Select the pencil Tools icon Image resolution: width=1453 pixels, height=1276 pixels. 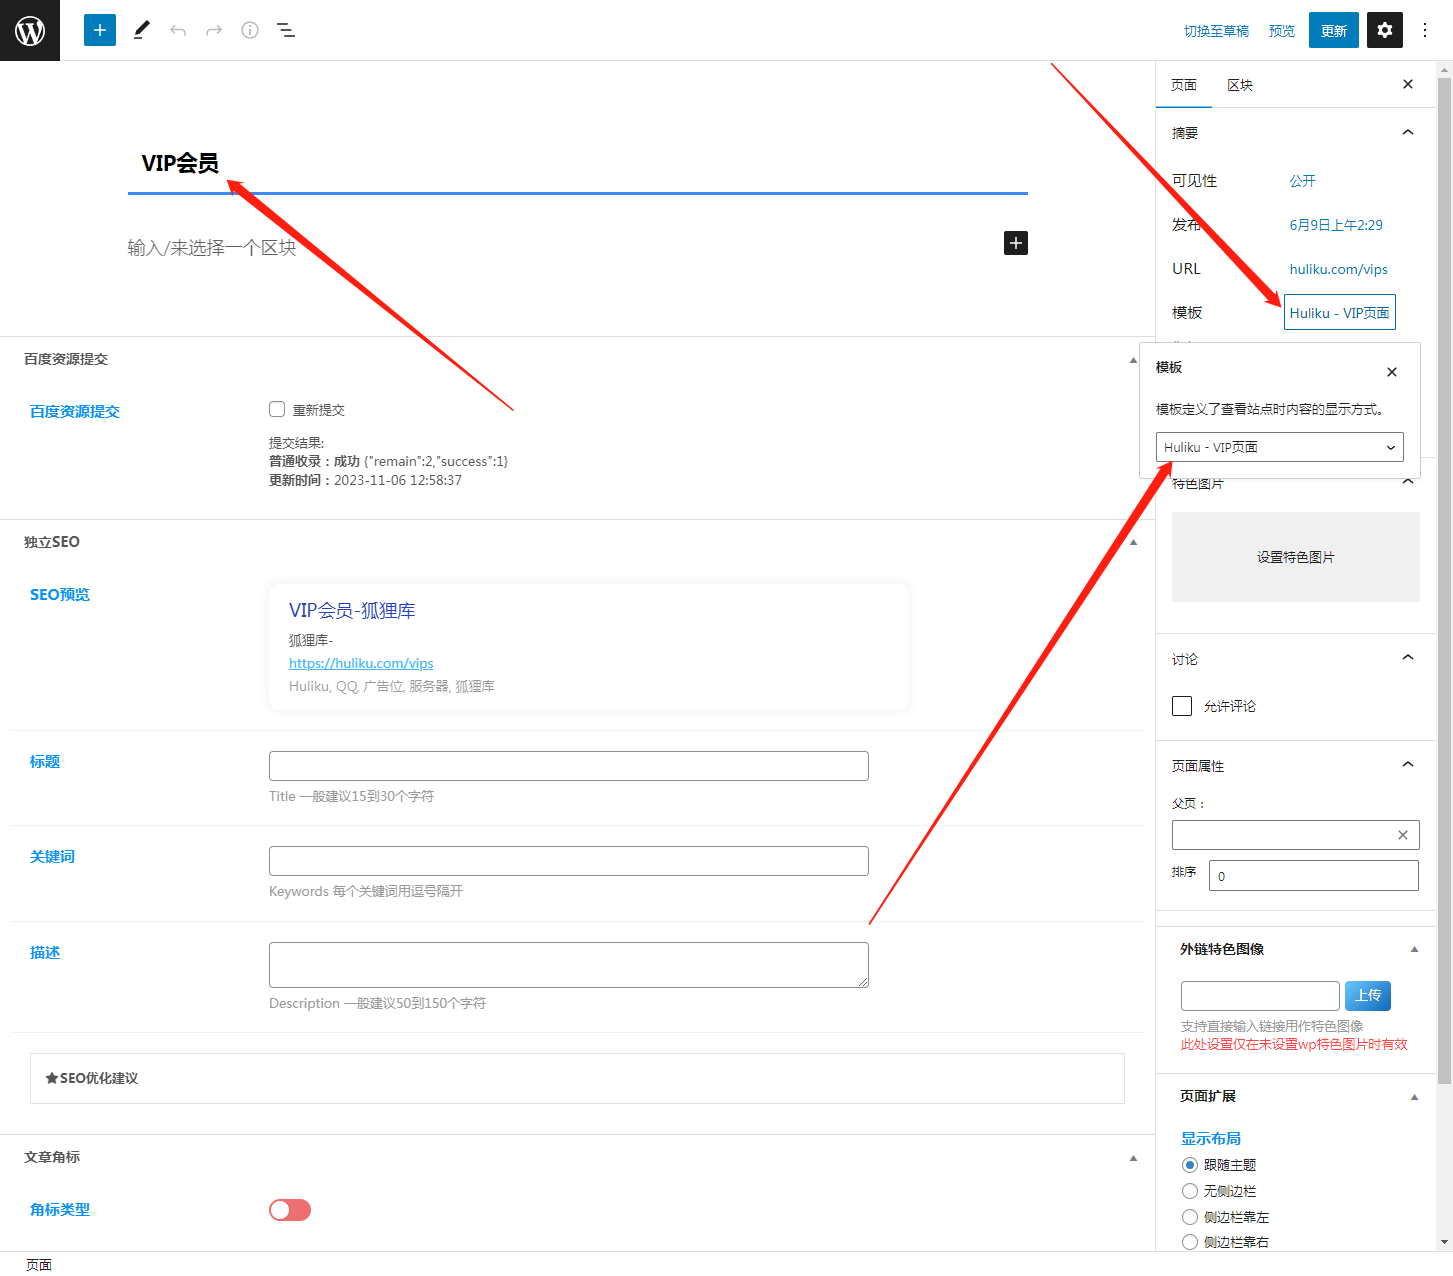pyautogui.click(x=142, y=30)
